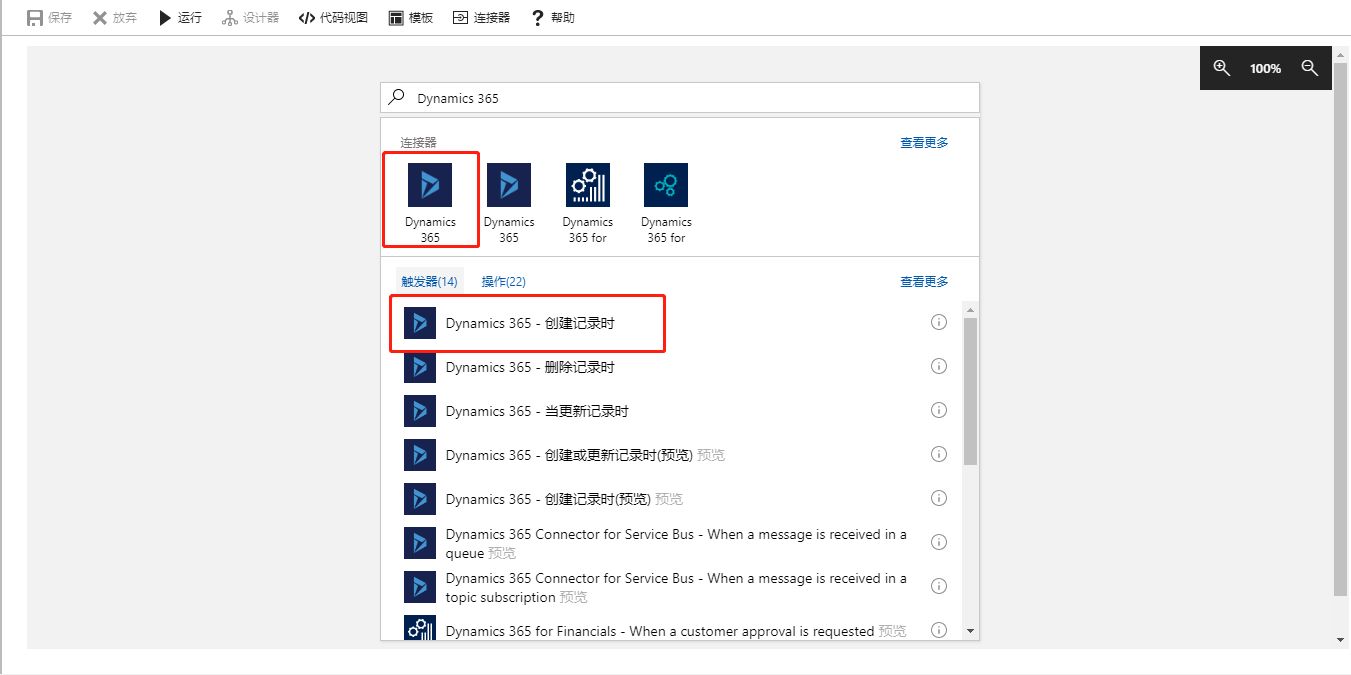Click icon of 删除记录时 trigger row
Screen dimensions: 1351x675
pos(420,367)
